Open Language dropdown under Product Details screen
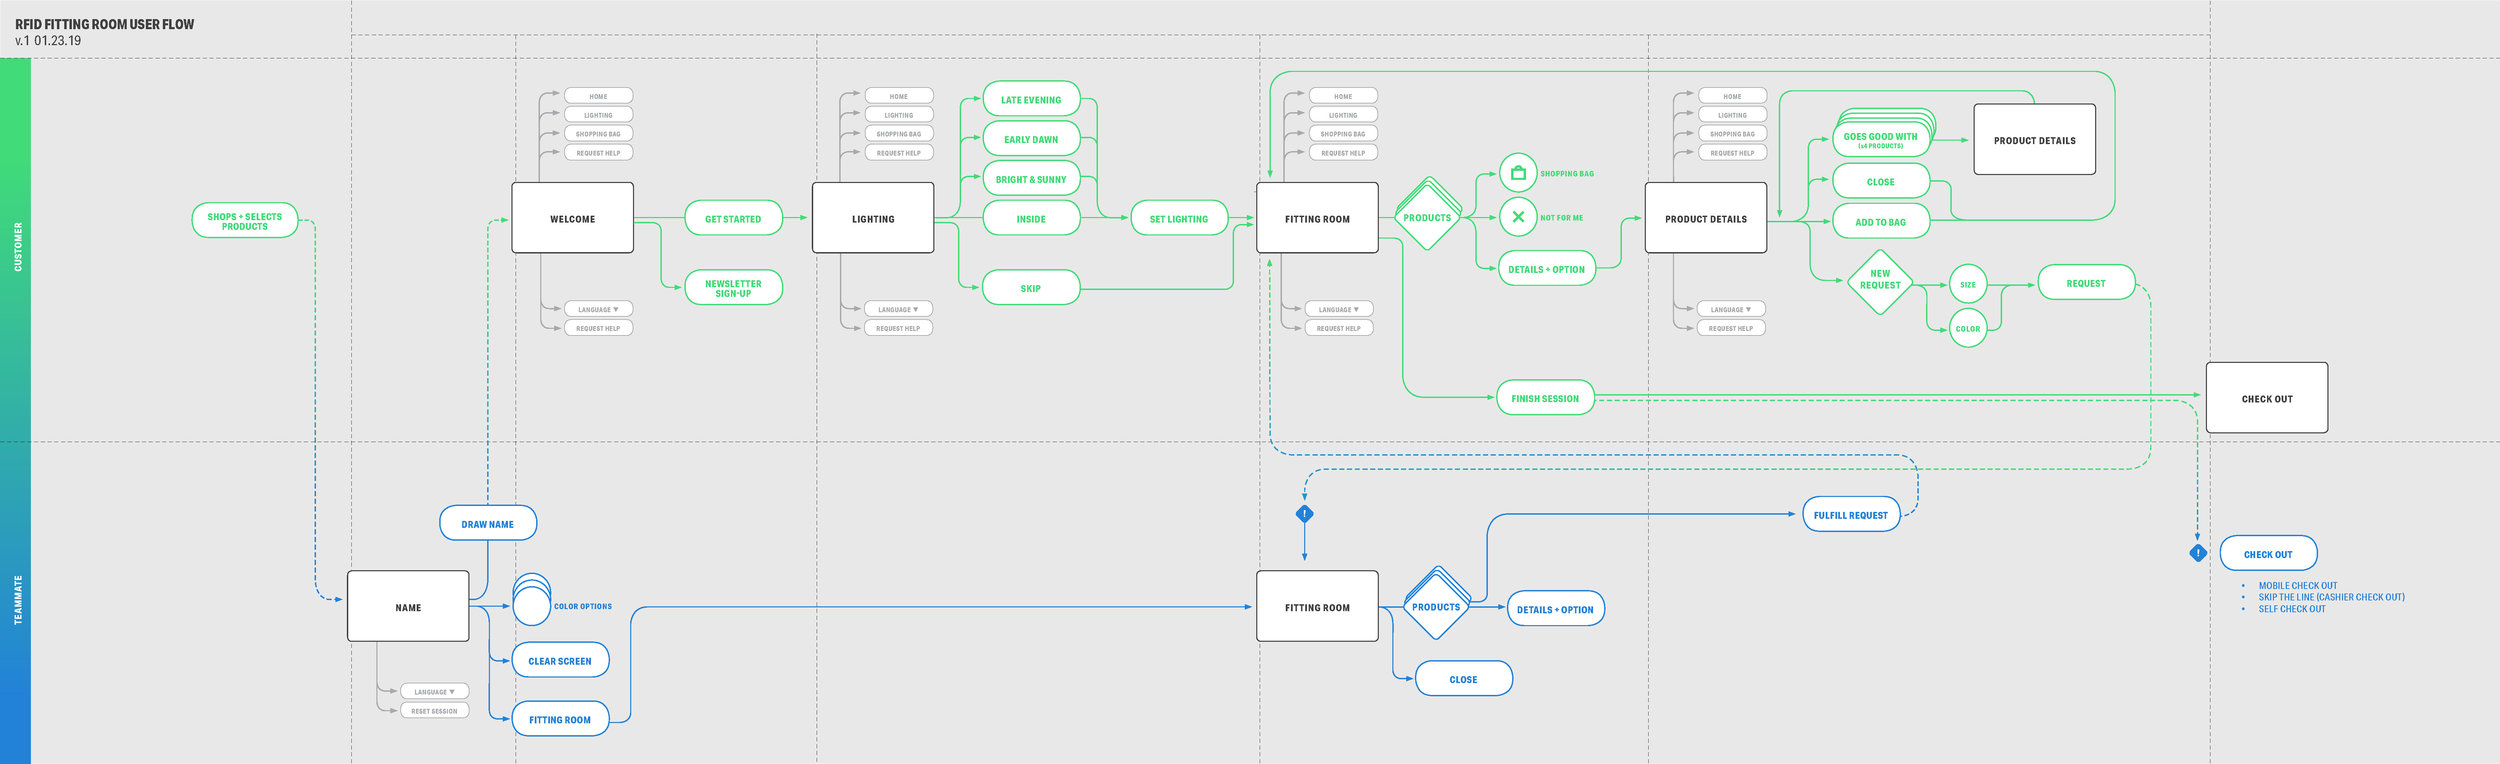The image size is (2500, 764). click(x=1731, y=309)
